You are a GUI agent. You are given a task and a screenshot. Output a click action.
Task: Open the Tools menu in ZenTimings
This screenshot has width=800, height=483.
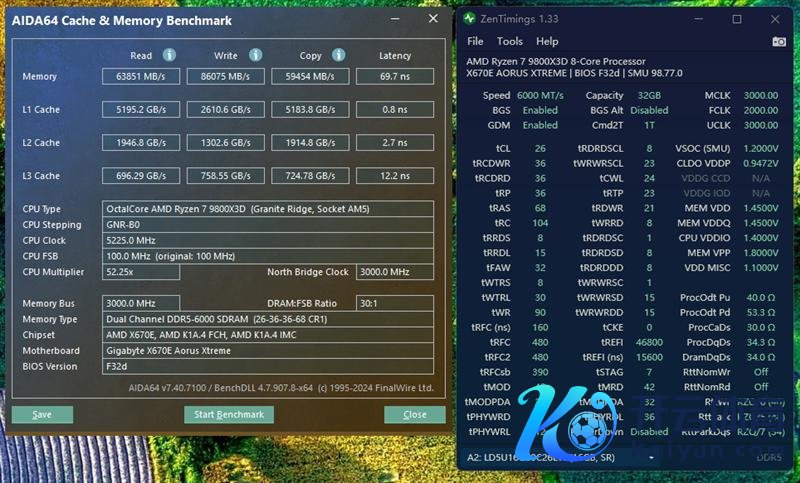coord(510,41)
